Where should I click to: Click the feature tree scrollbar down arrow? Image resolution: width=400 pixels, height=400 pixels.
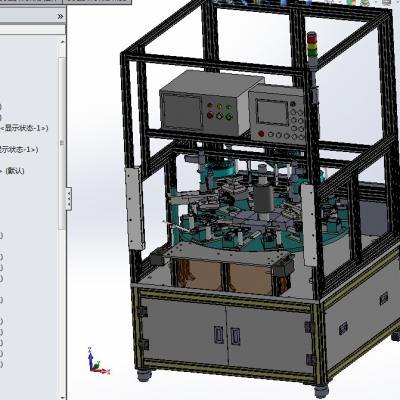[x=62, y=396]
